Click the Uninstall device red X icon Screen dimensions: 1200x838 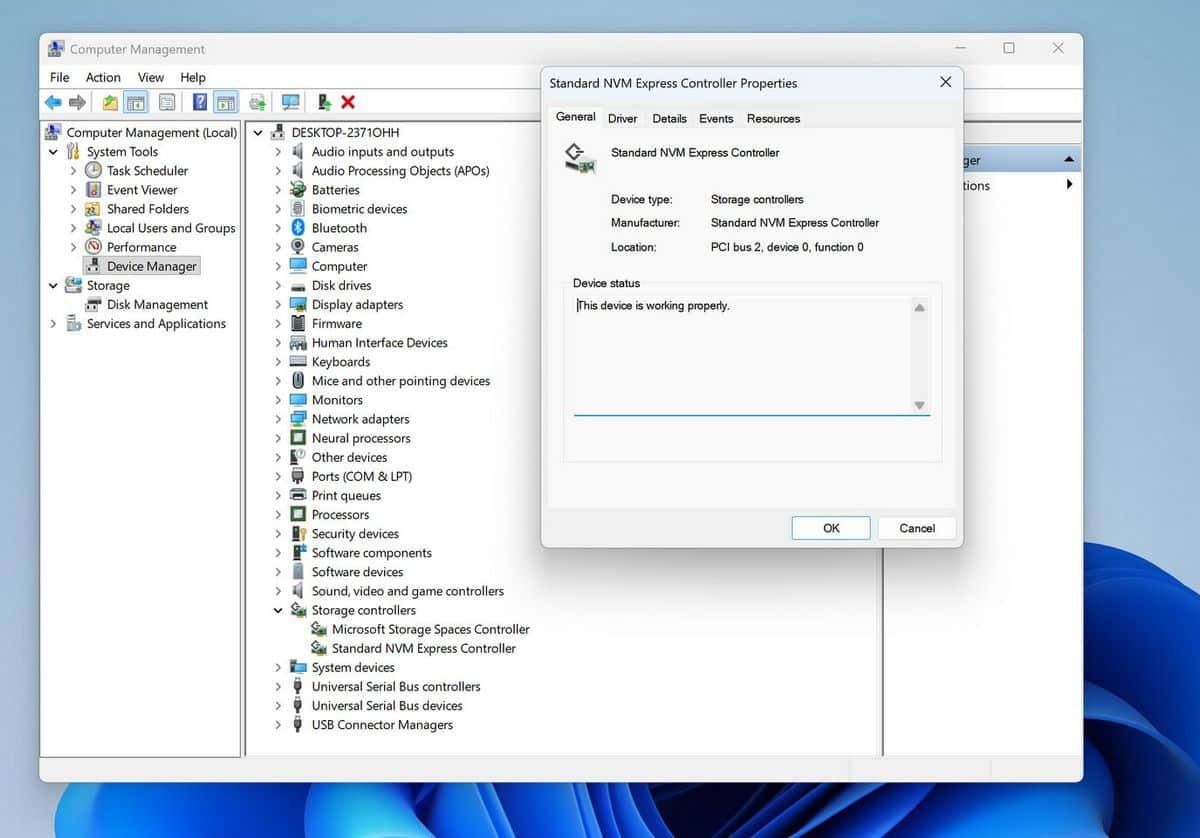(x=347, y=101)
